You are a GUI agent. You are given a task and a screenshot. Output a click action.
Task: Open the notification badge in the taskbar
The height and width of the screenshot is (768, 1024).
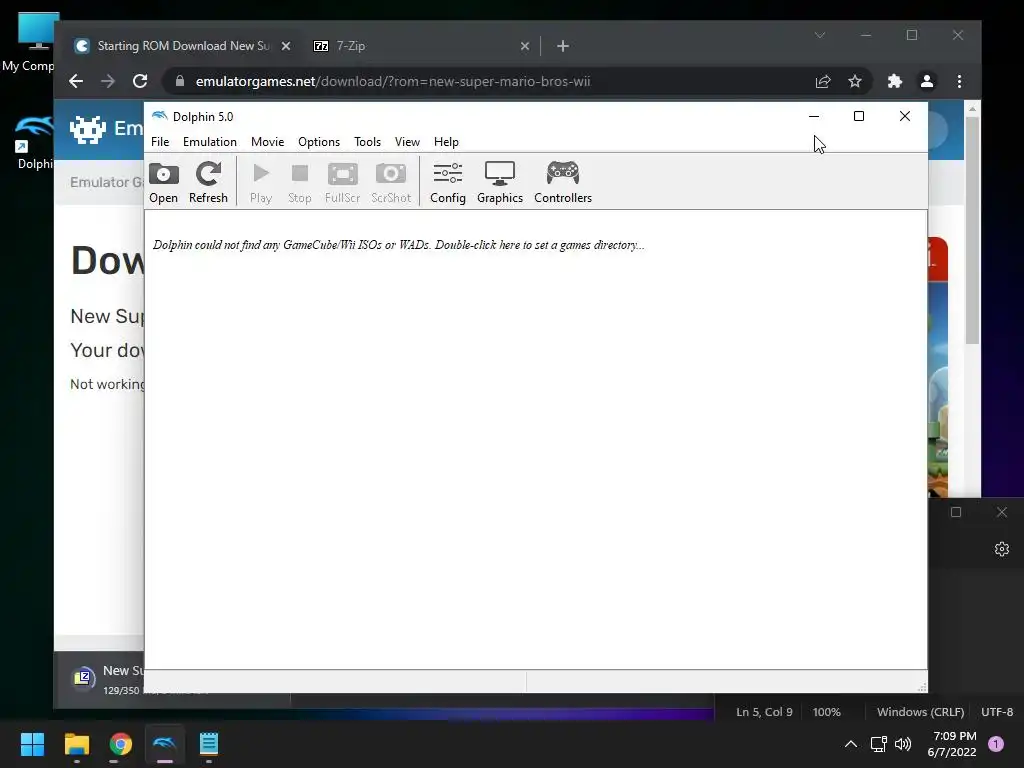996,743
